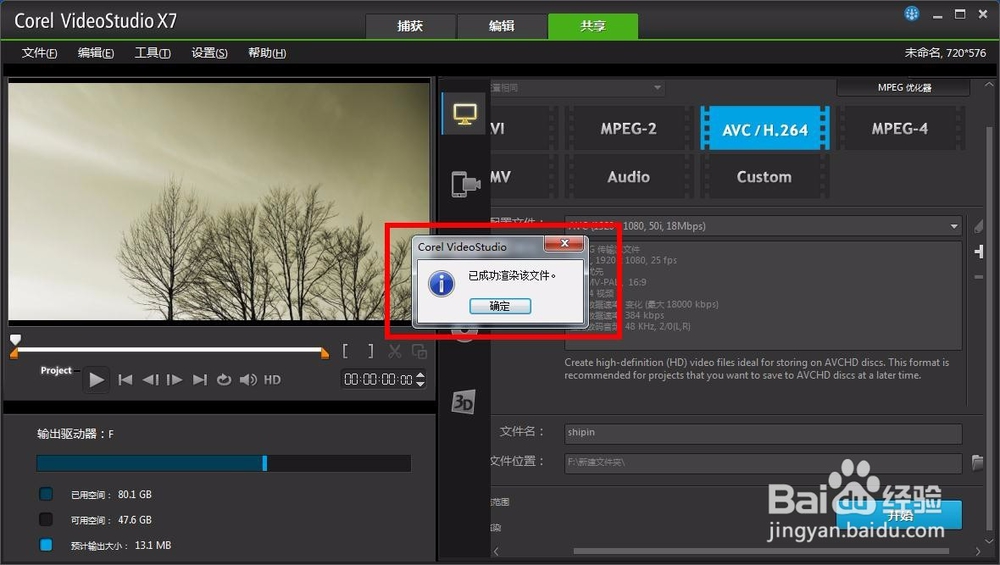Choose the MPEG-4 format
Image resolution: width=1000 pixels, height=565 pixels.
pos(900,128)
